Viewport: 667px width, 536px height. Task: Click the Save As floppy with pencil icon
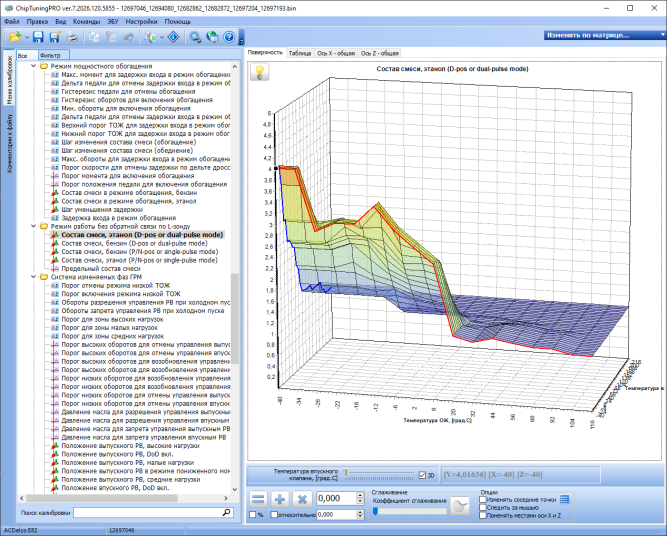click(55, 37)
